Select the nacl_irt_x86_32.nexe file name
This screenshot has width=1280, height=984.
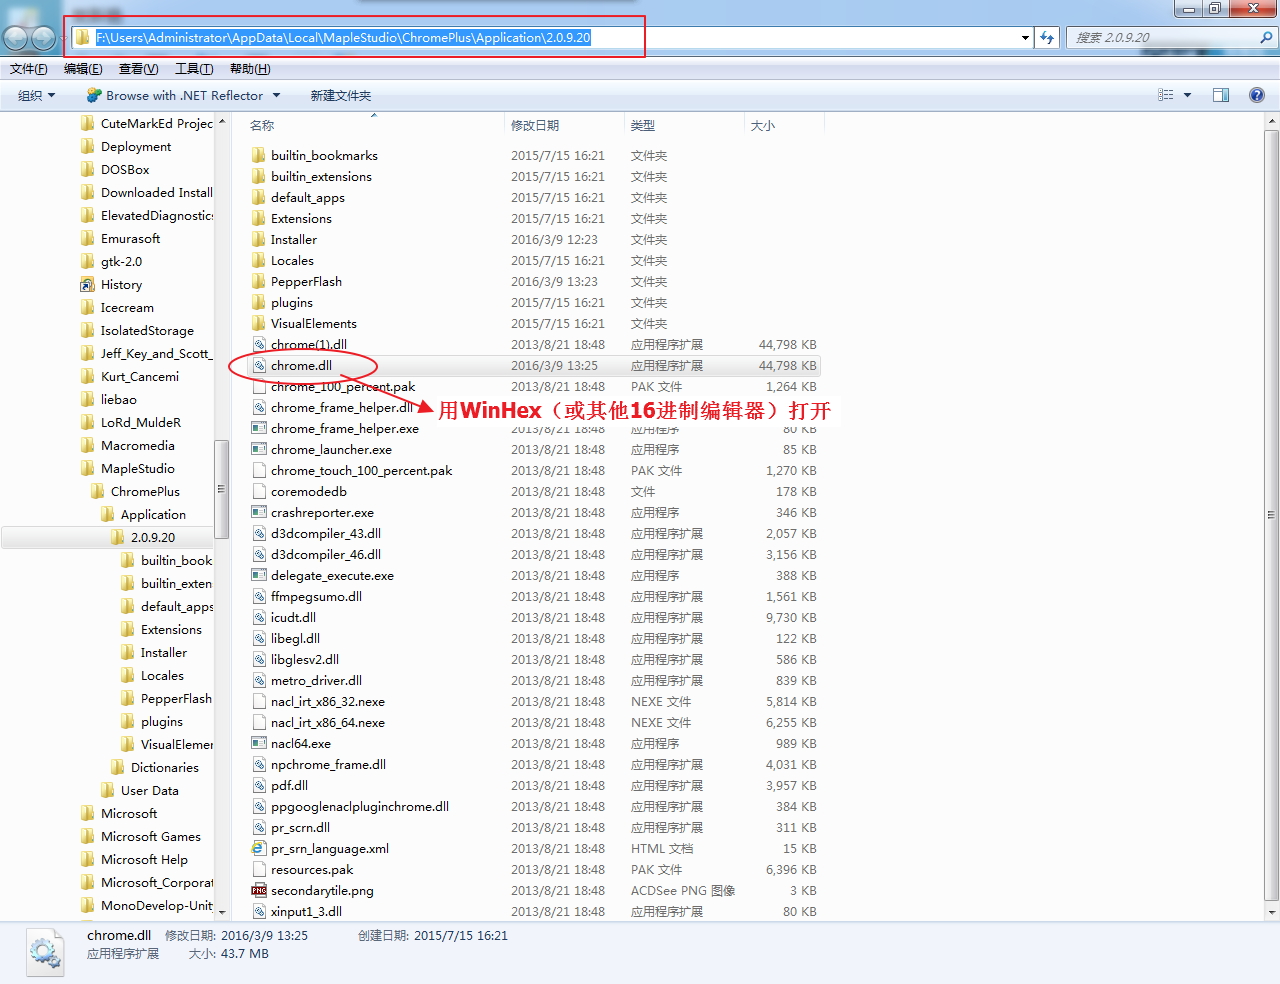click(328, 702)
